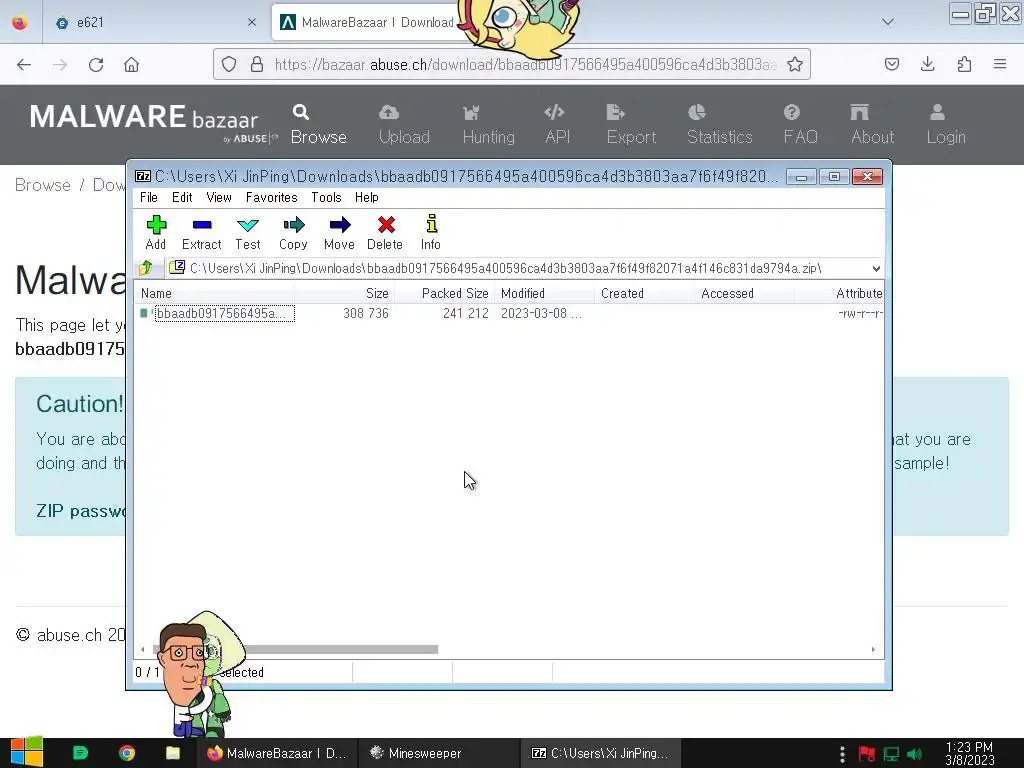Show hidden tray icons overflow dots
This screenshot has height=768, width=1024.
click(x=842, y=754)
